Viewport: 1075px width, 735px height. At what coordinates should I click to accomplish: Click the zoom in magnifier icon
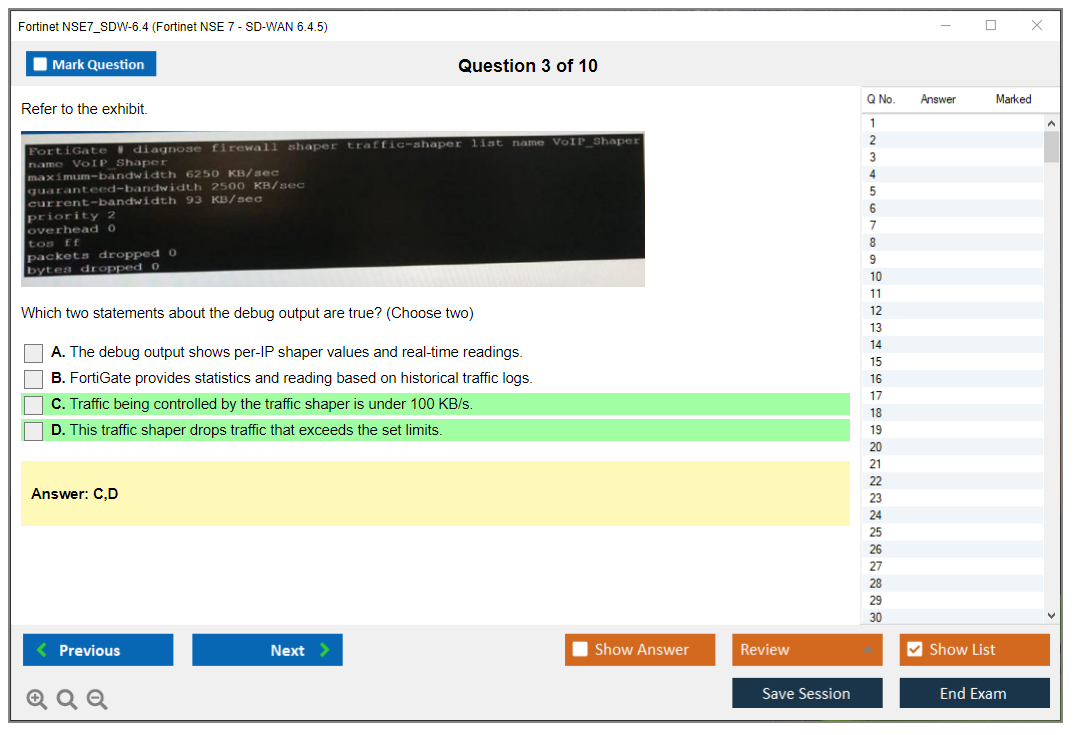click(x=37, y=700)
